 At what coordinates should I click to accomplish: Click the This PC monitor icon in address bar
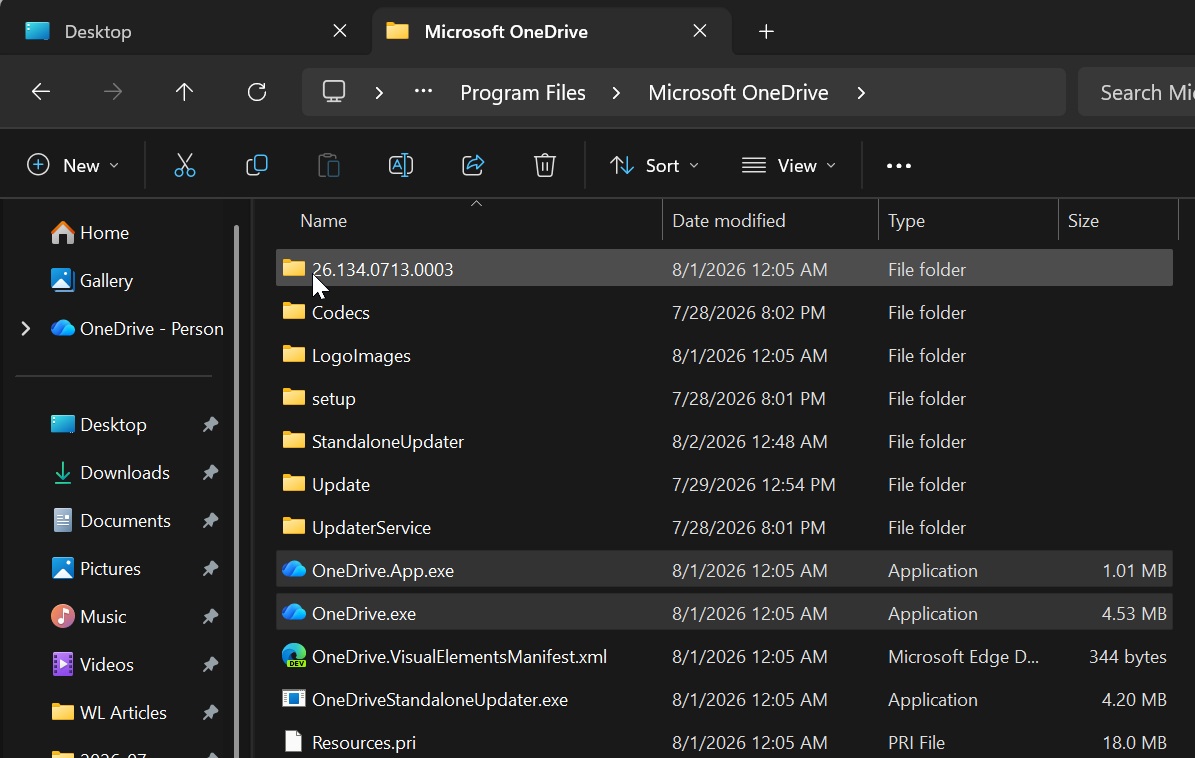pos(334,92)
